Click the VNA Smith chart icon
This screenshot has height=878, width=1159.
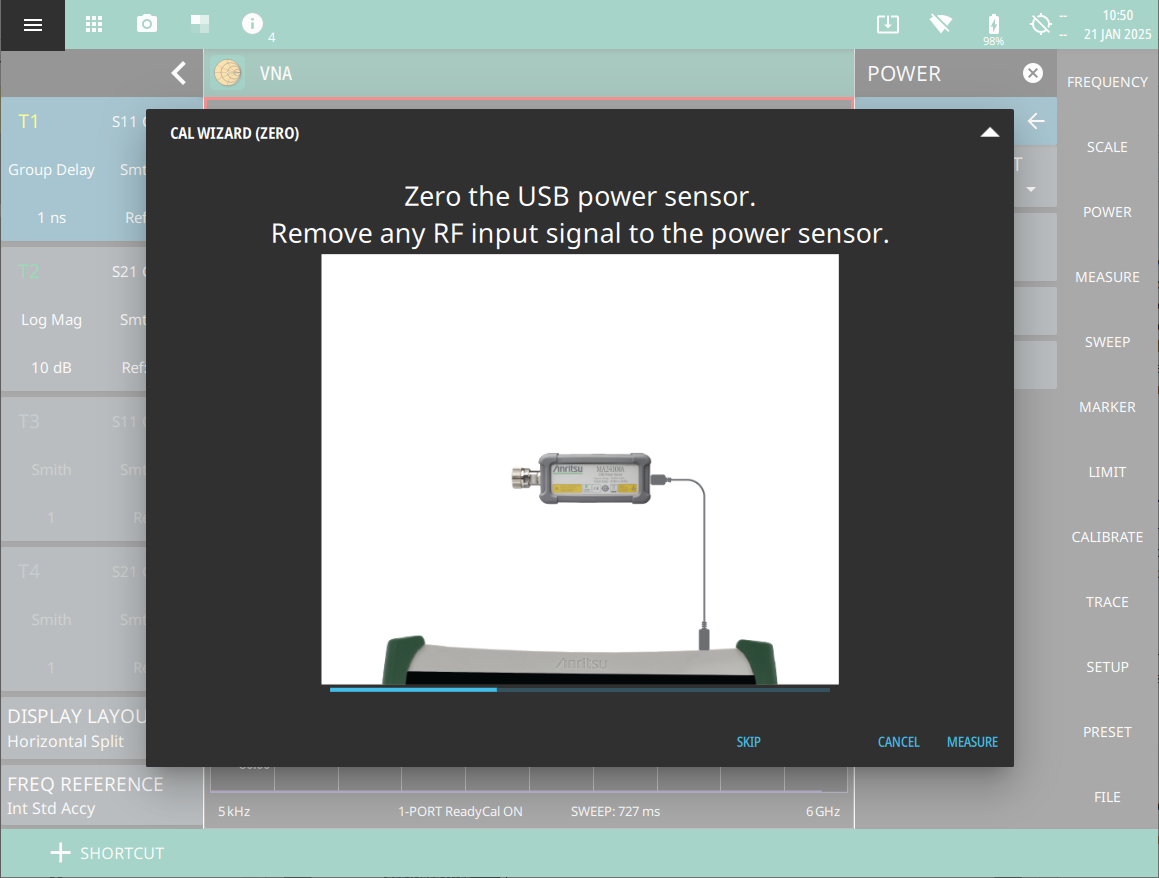[229, 73]
